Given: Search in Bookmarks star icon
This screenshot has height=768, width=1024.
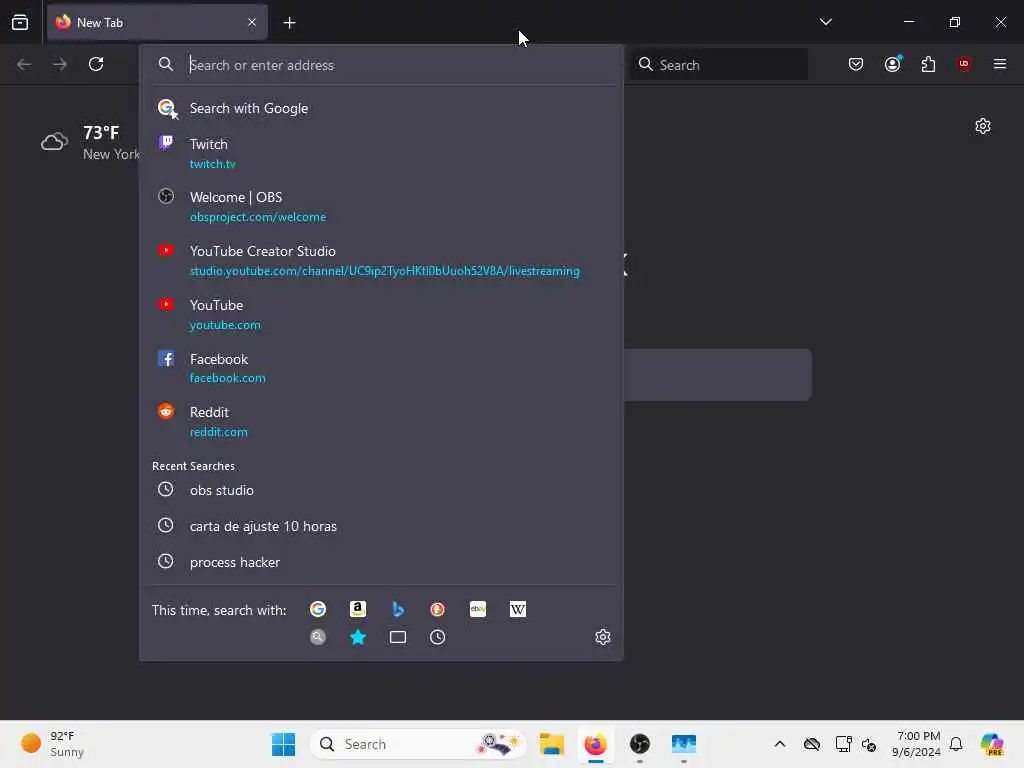Looking at the screenshot, I should click(x=358, y=637).
